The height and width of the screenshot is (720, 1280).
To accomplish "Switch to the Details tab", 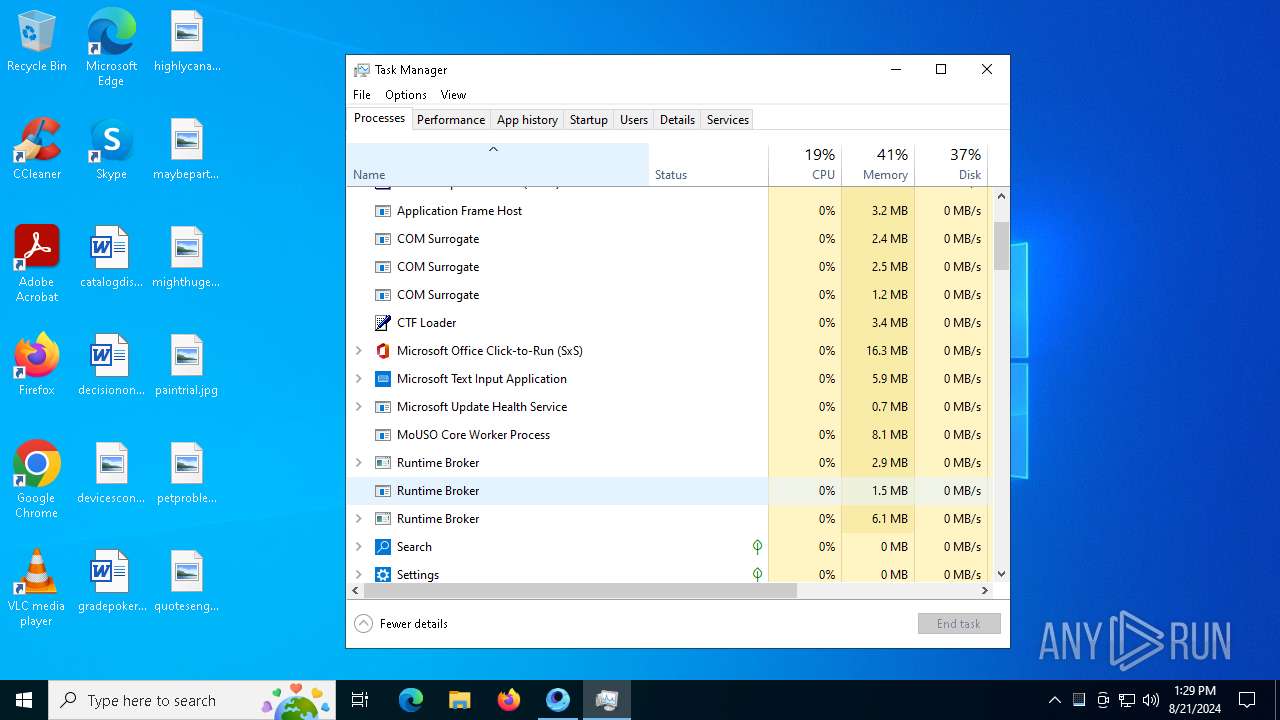I will click(x=677, y=120).
